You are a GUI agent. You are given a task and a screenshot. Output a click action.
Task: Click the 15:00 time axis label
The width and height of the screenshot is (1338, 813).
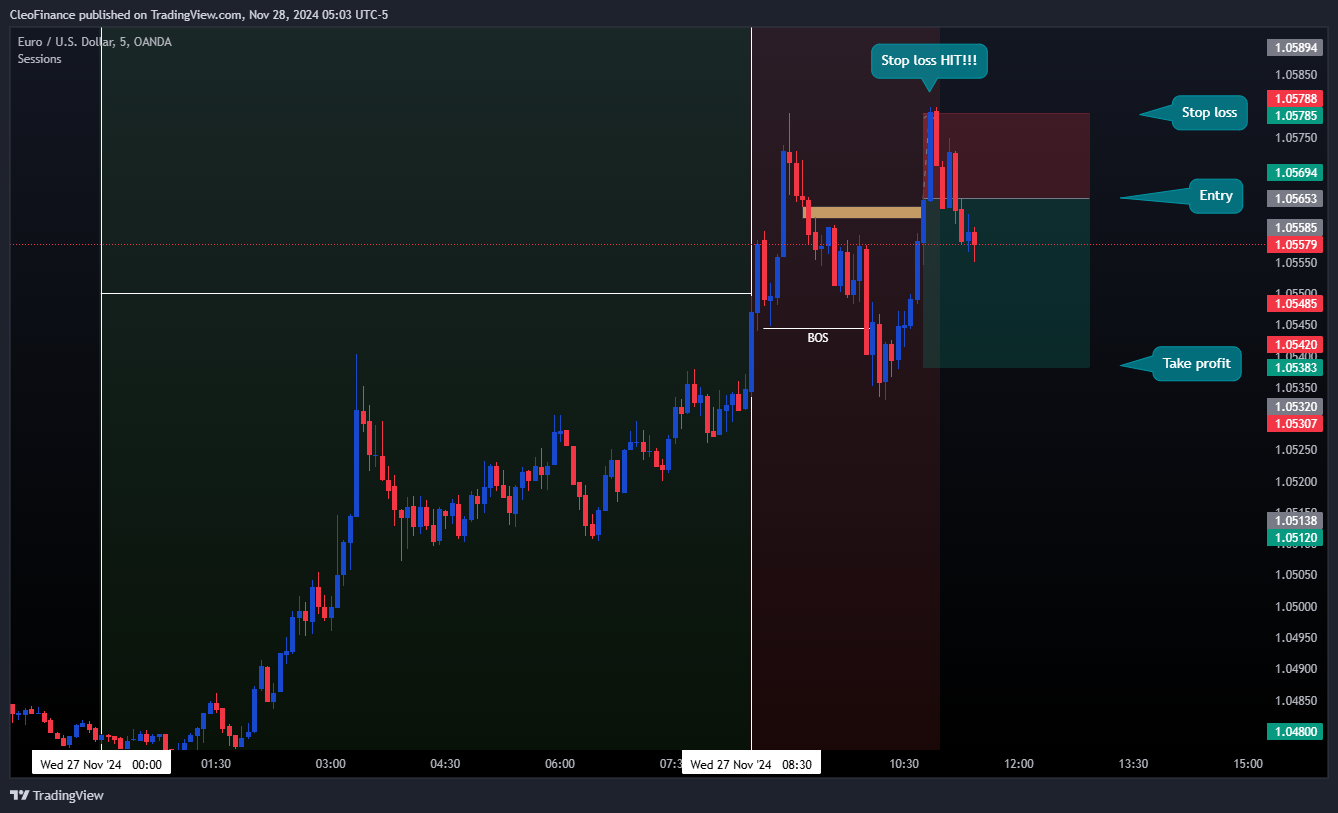click(1248, 764)
